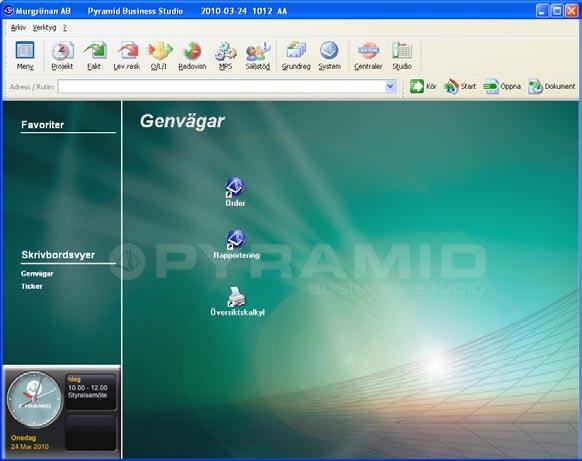
Task: Click the Dokument button
Action: point(552,86)
